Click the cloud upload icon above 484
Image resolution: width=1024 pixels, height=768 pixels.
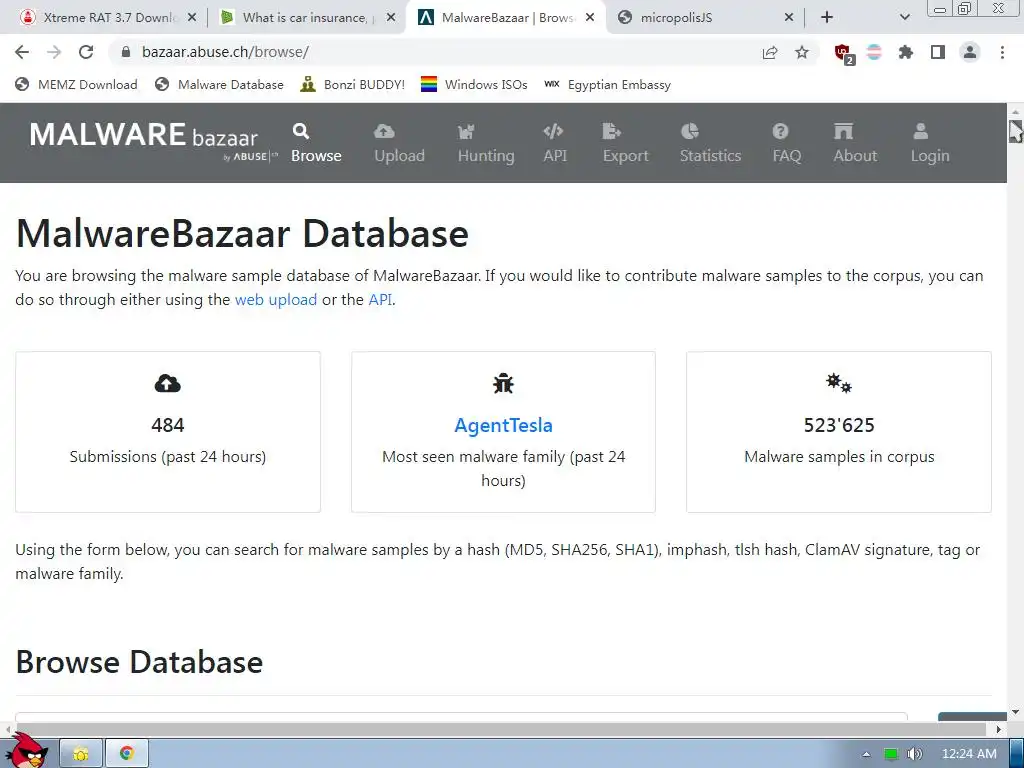(x=167, y=383)
